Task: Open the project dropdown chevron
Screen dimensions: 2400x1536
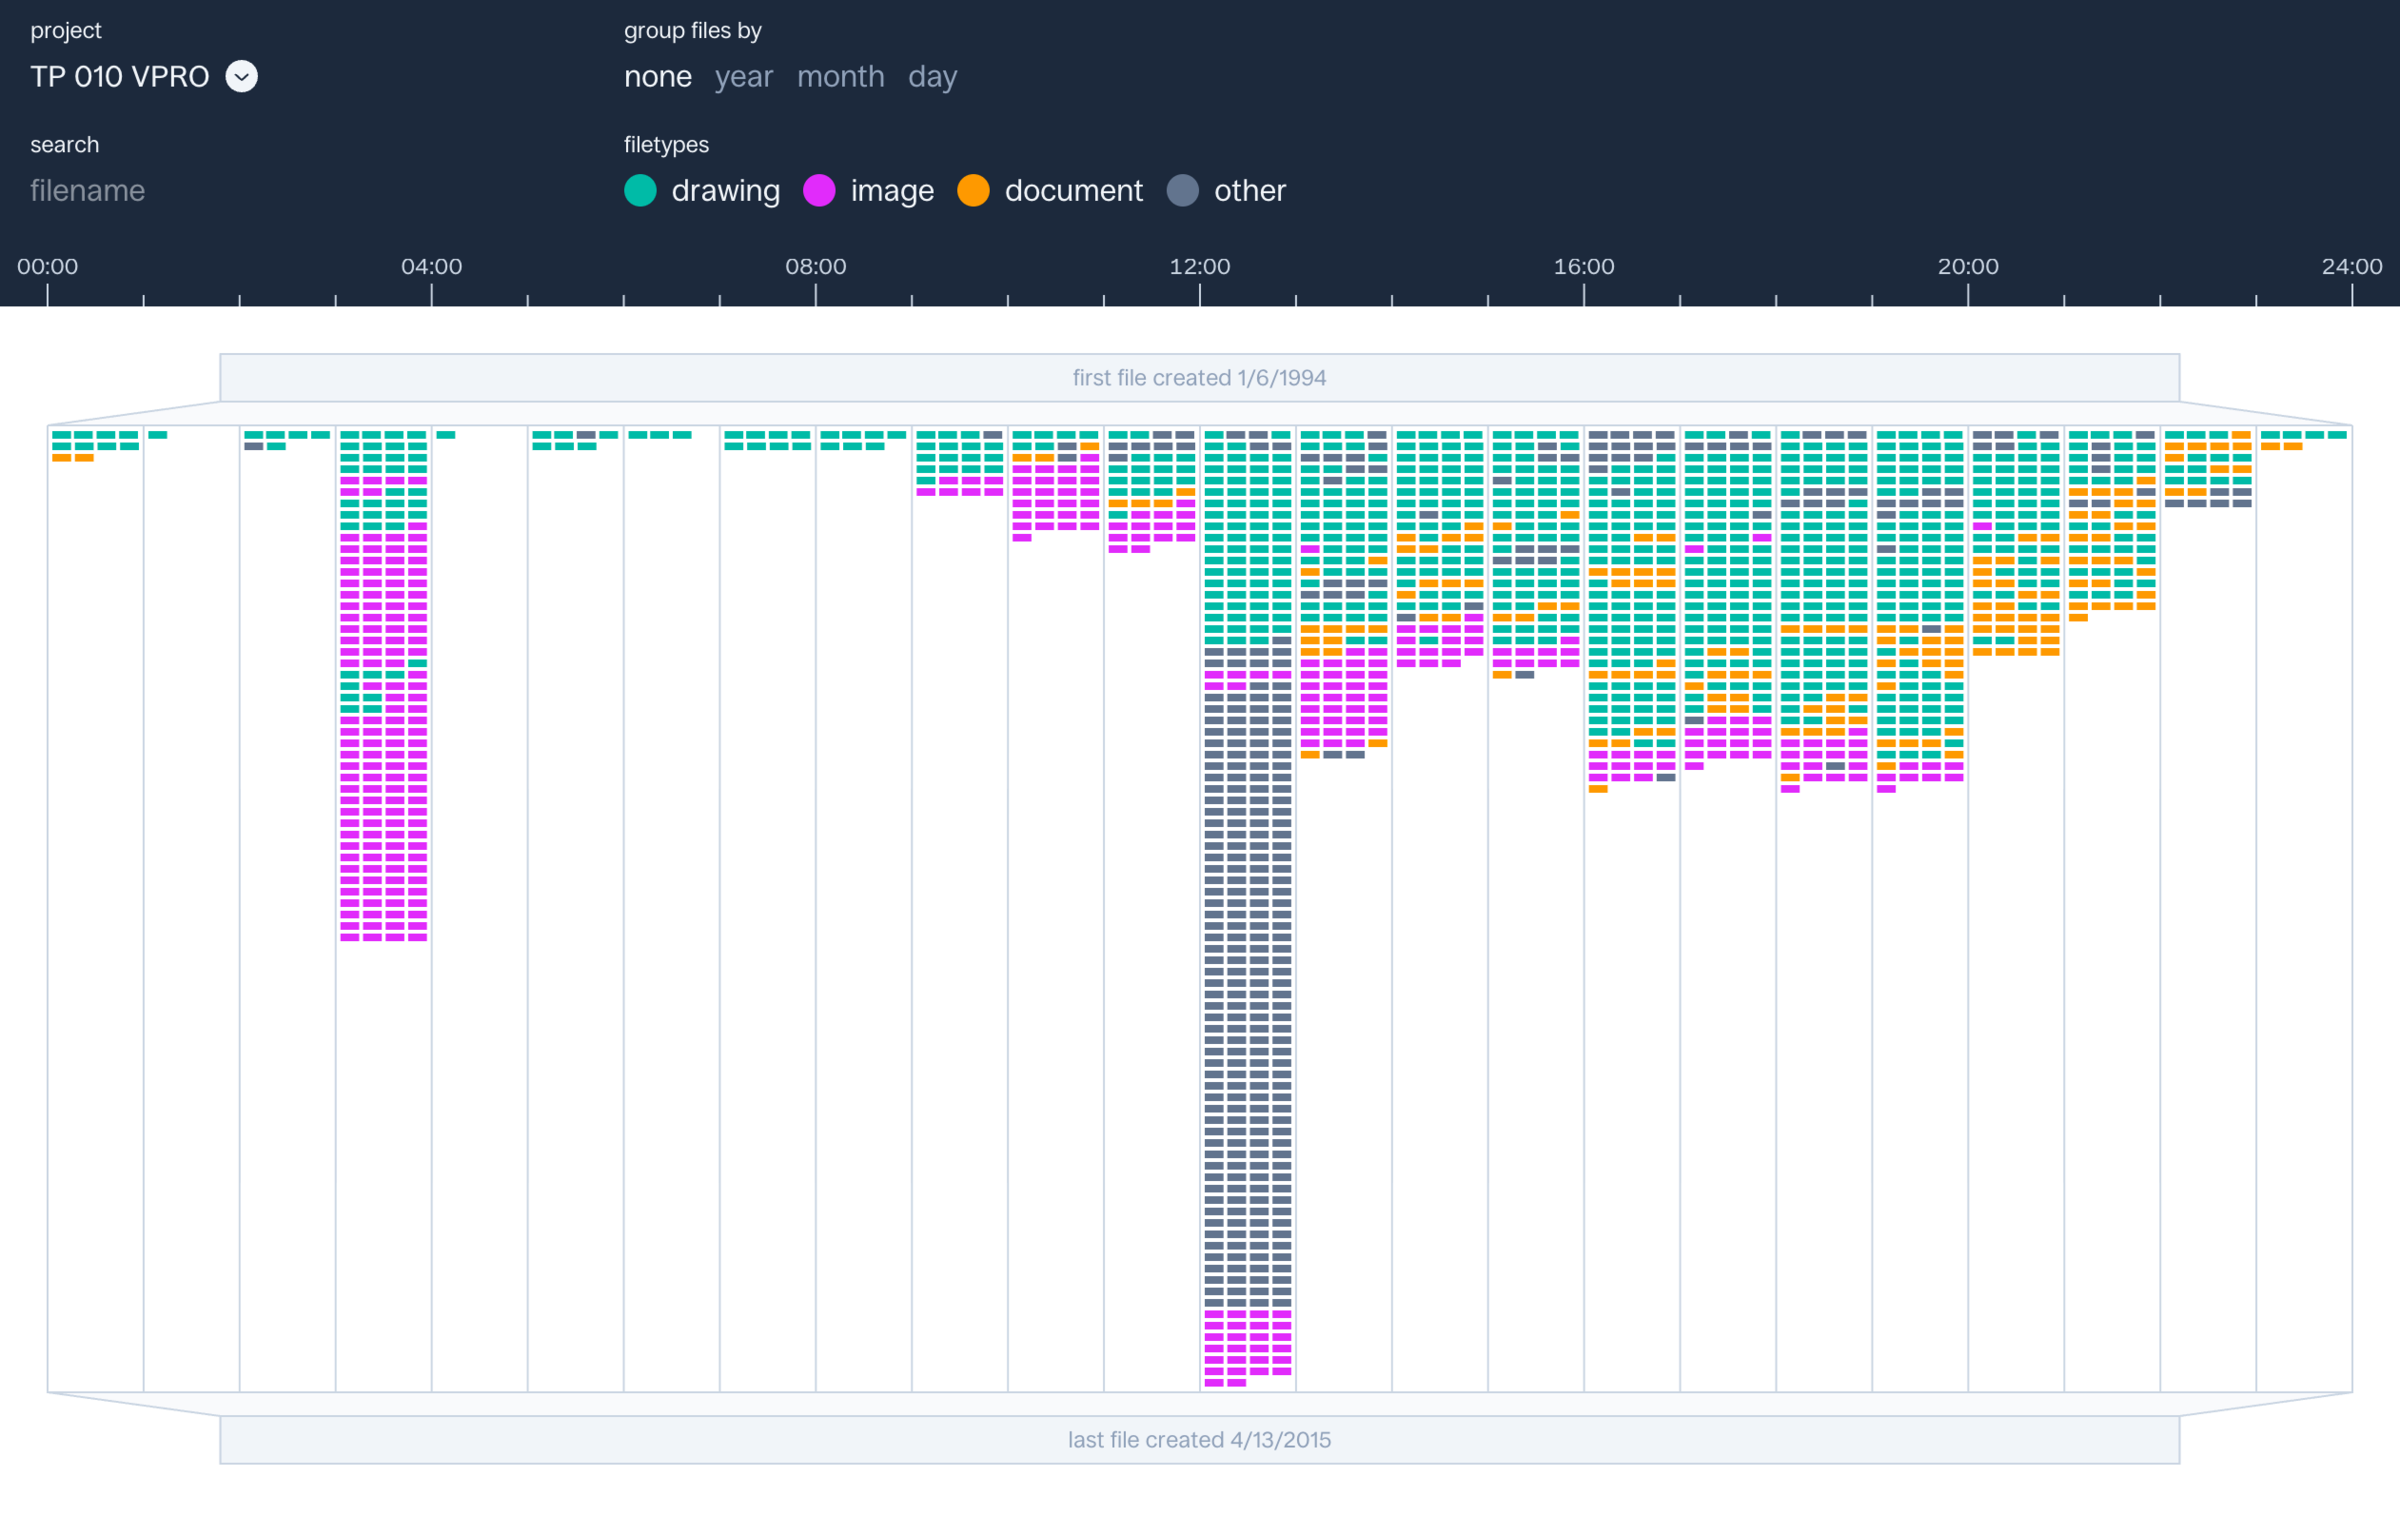Action: (x=241, y=76)
